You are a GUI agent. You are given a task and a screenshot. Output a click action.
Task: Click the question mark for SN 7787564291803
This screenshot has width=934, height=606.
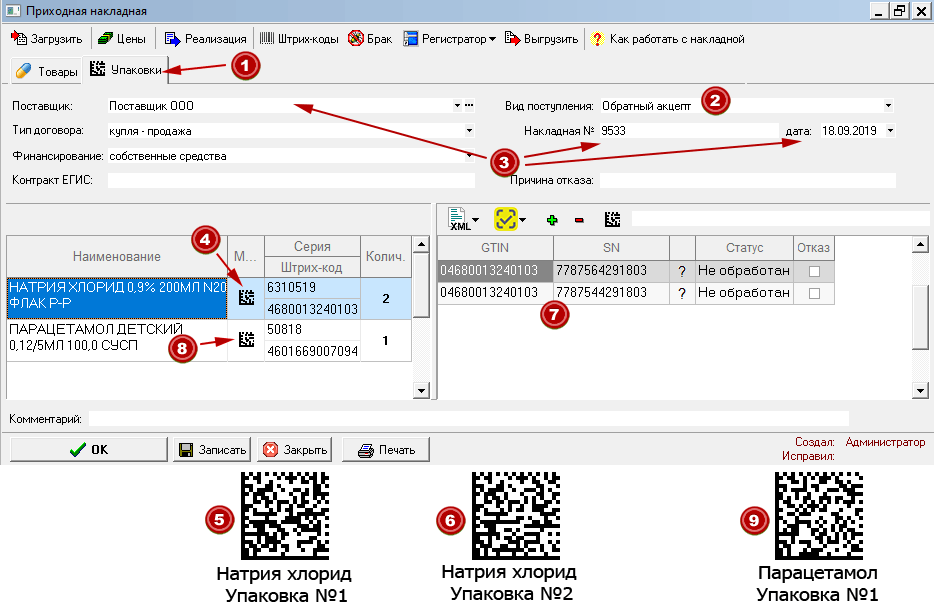[x=682, y=271]
